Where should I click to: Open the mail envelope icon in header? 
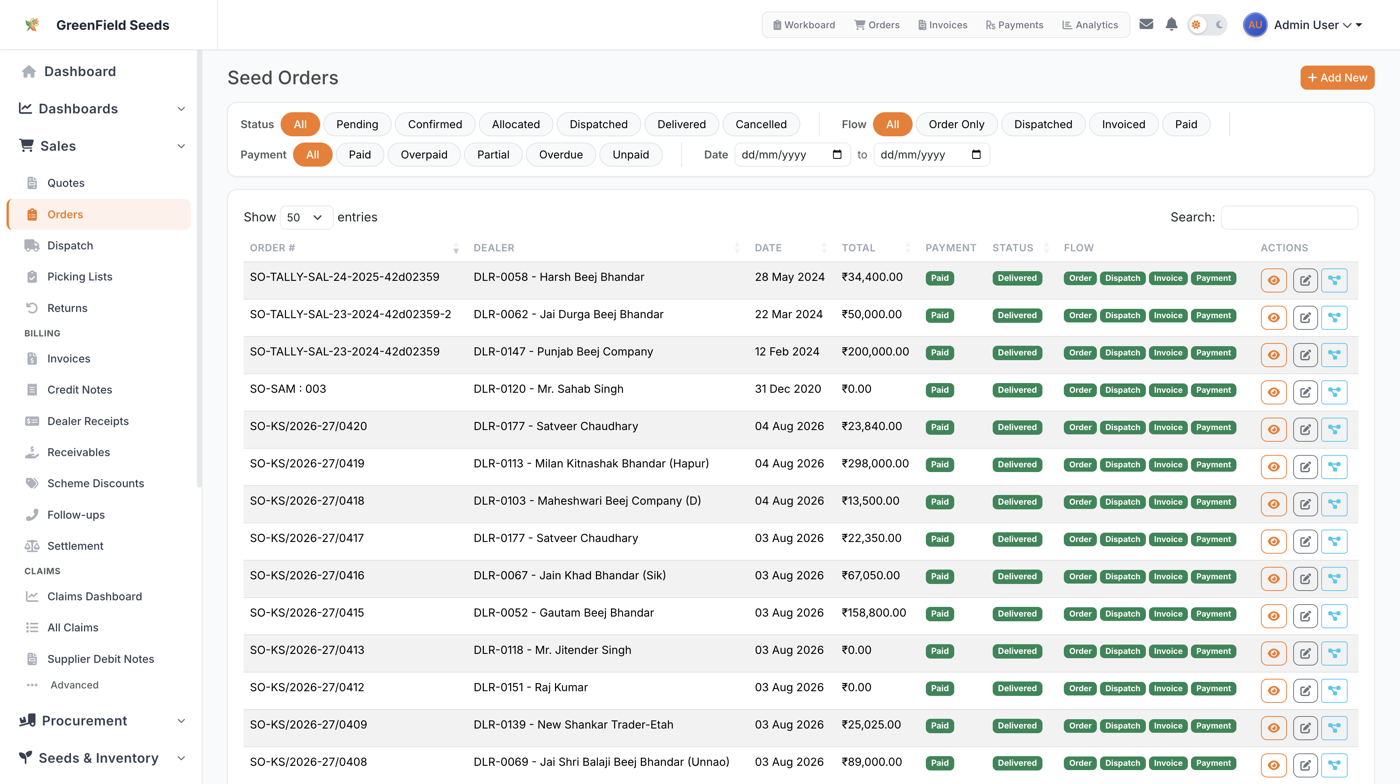point(1146,24)
